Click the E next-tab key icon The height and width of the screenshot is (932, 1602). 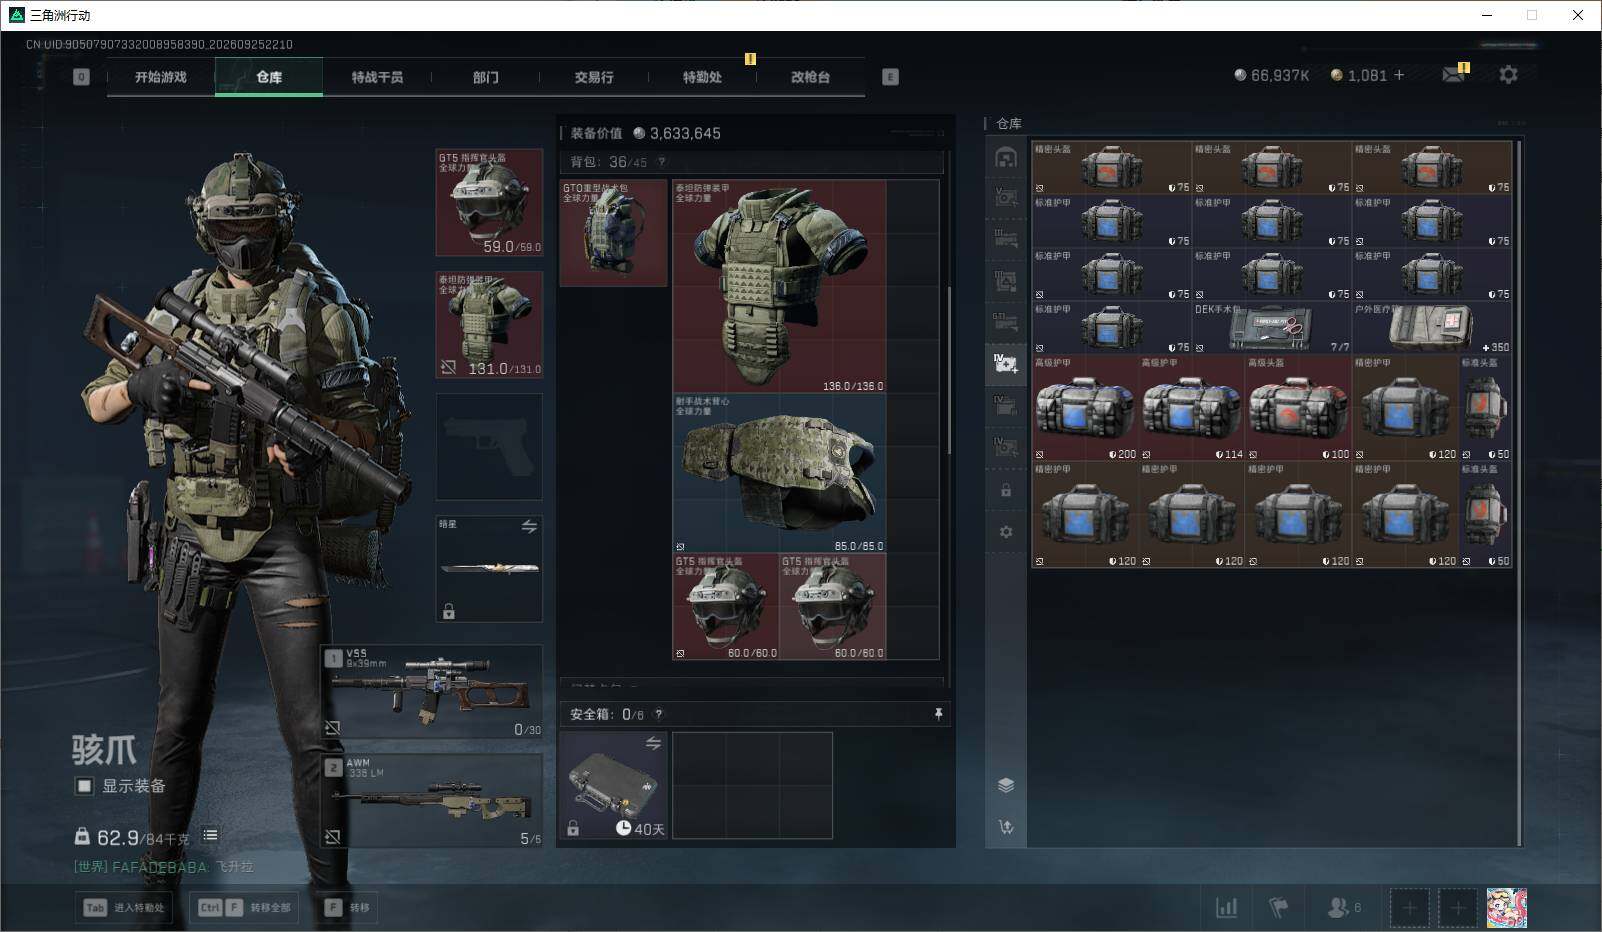[x=890, y=77]
